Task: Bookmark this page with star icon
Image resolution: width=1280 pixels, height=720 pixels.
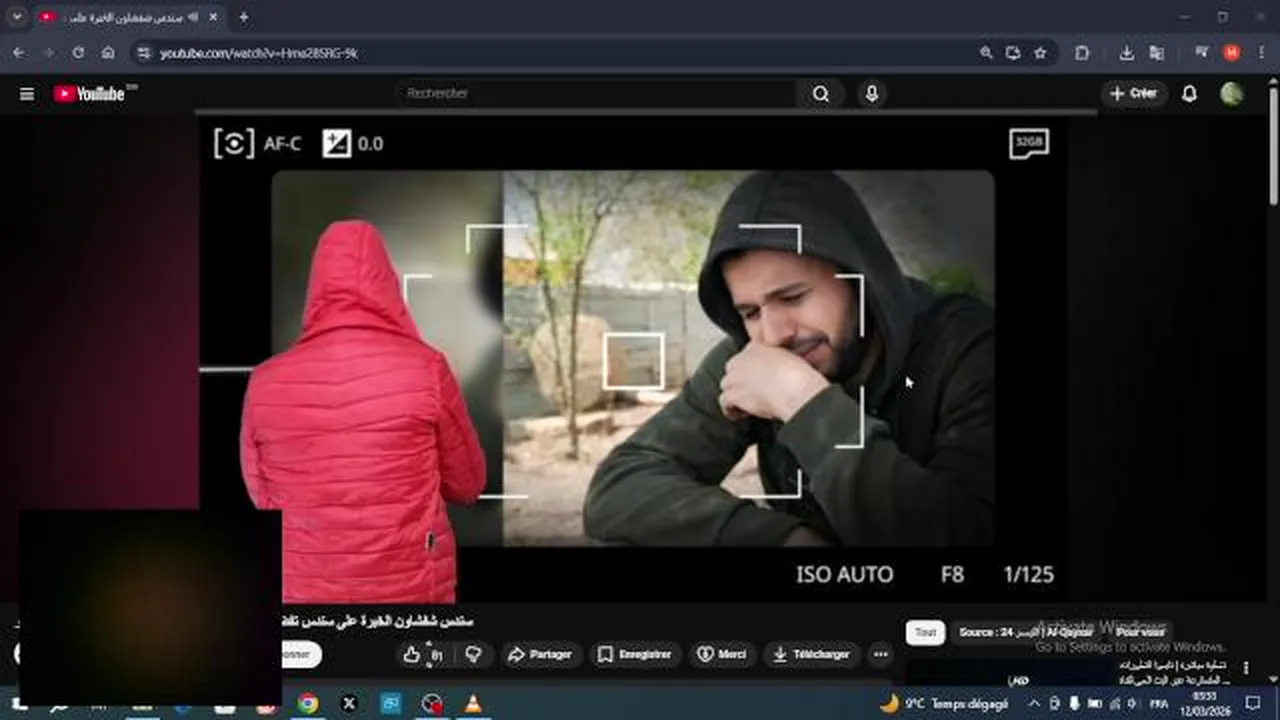Action: 1040,53
